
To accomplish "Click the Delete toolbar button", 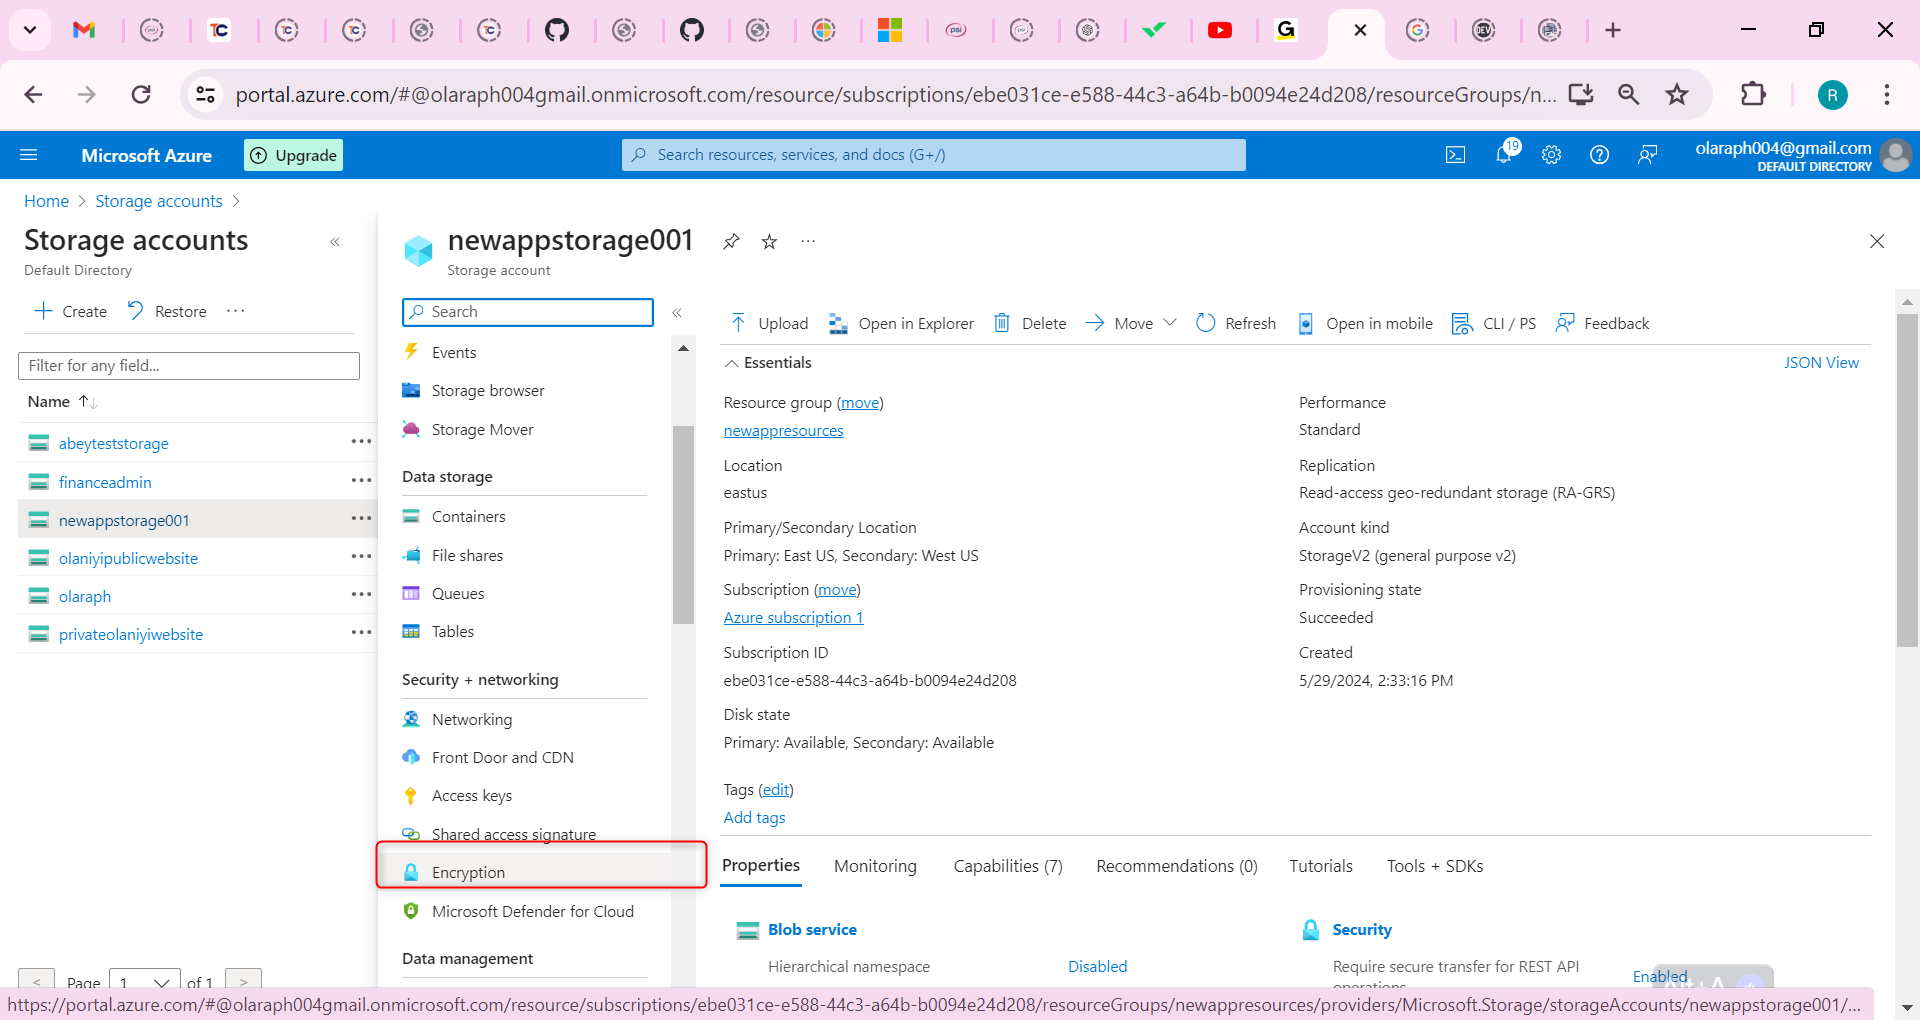I will click(1029, 323).
